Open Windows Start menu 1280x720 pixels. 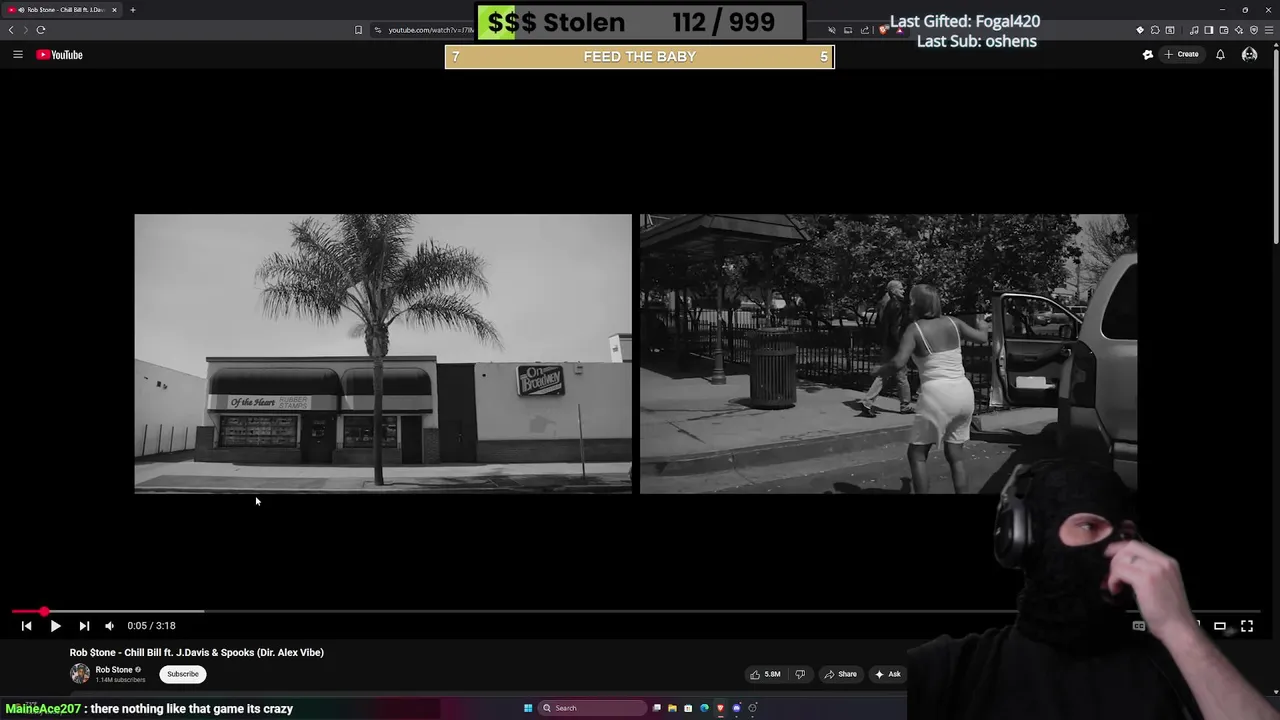pyautogui.click(x=528, y=708)
